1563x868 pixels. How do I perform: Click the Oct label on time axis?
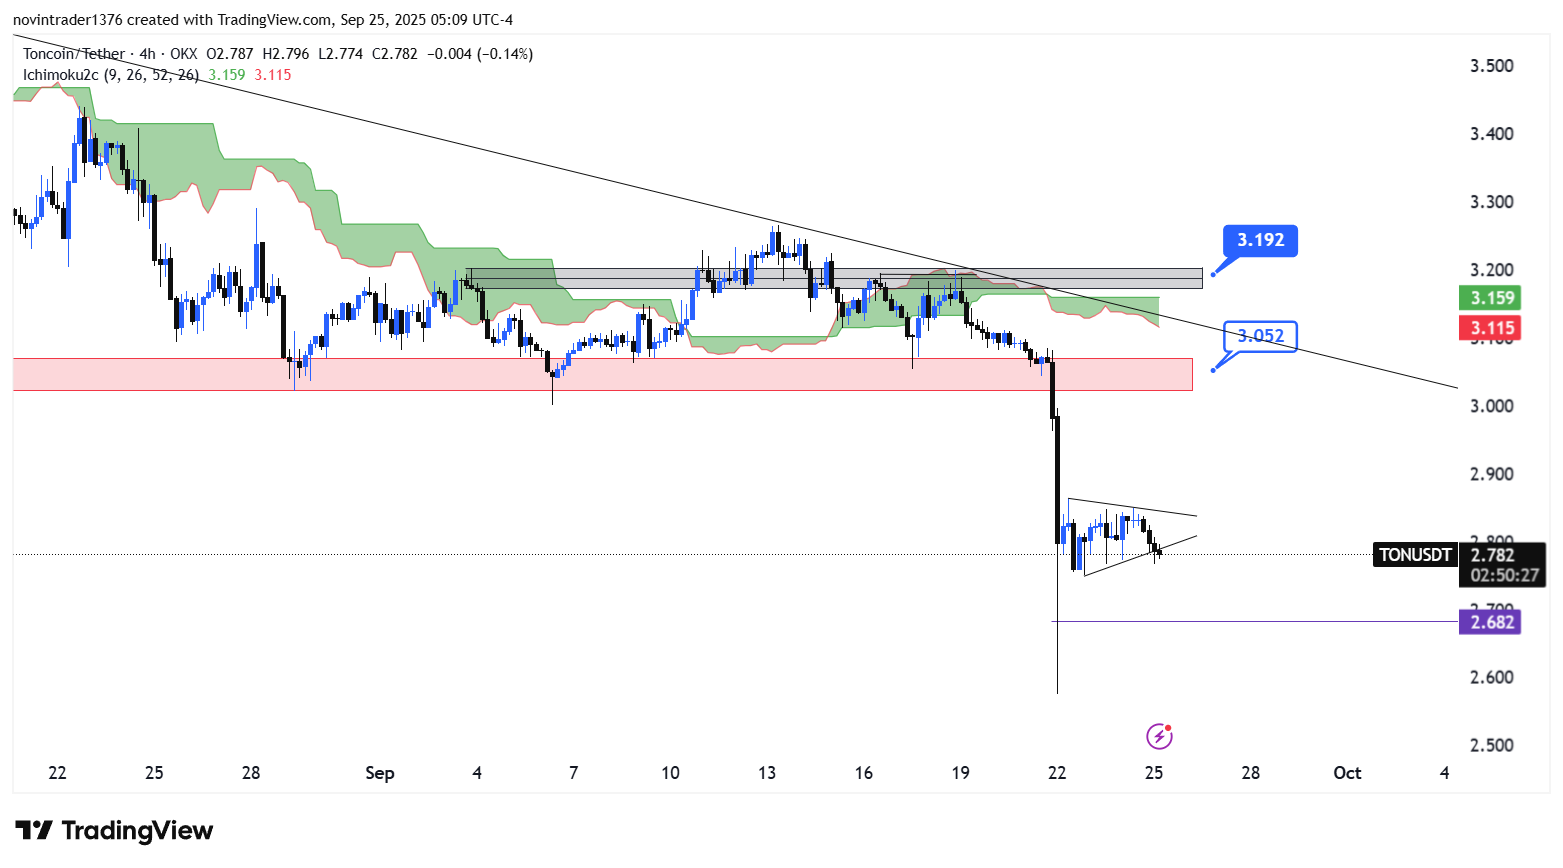pyautogui.click(x=1347, y=773)
